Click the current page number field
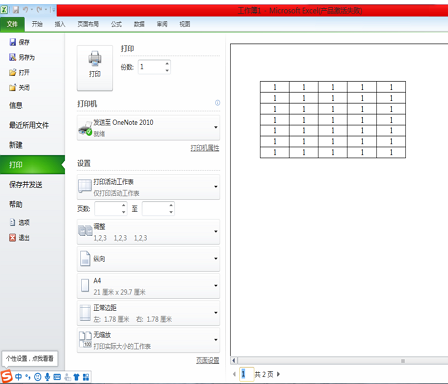The width and height of the screenshot is (448, 384). click(247, 374)
